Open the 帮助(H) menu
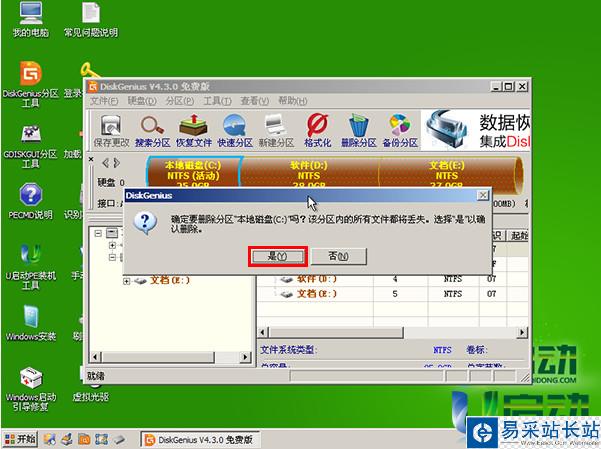 point(292,101)
